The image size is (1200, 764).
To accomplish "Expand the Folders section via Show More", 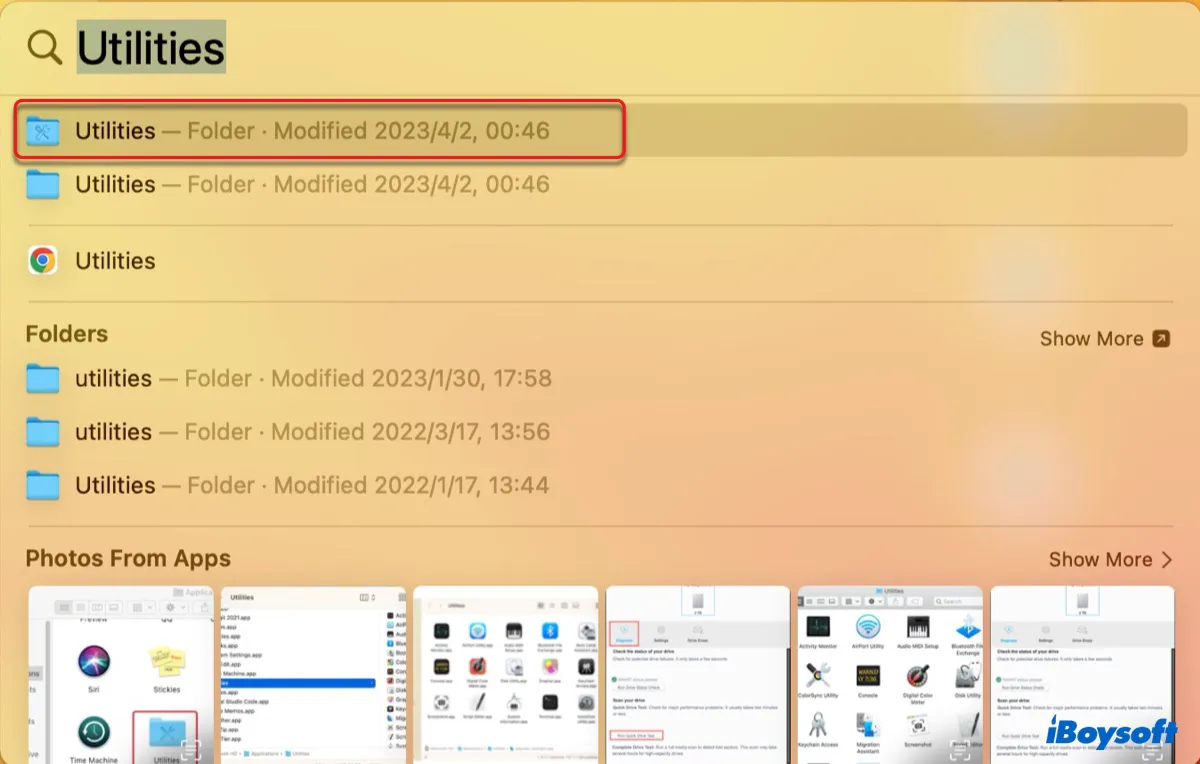I will click(1091, 339).
